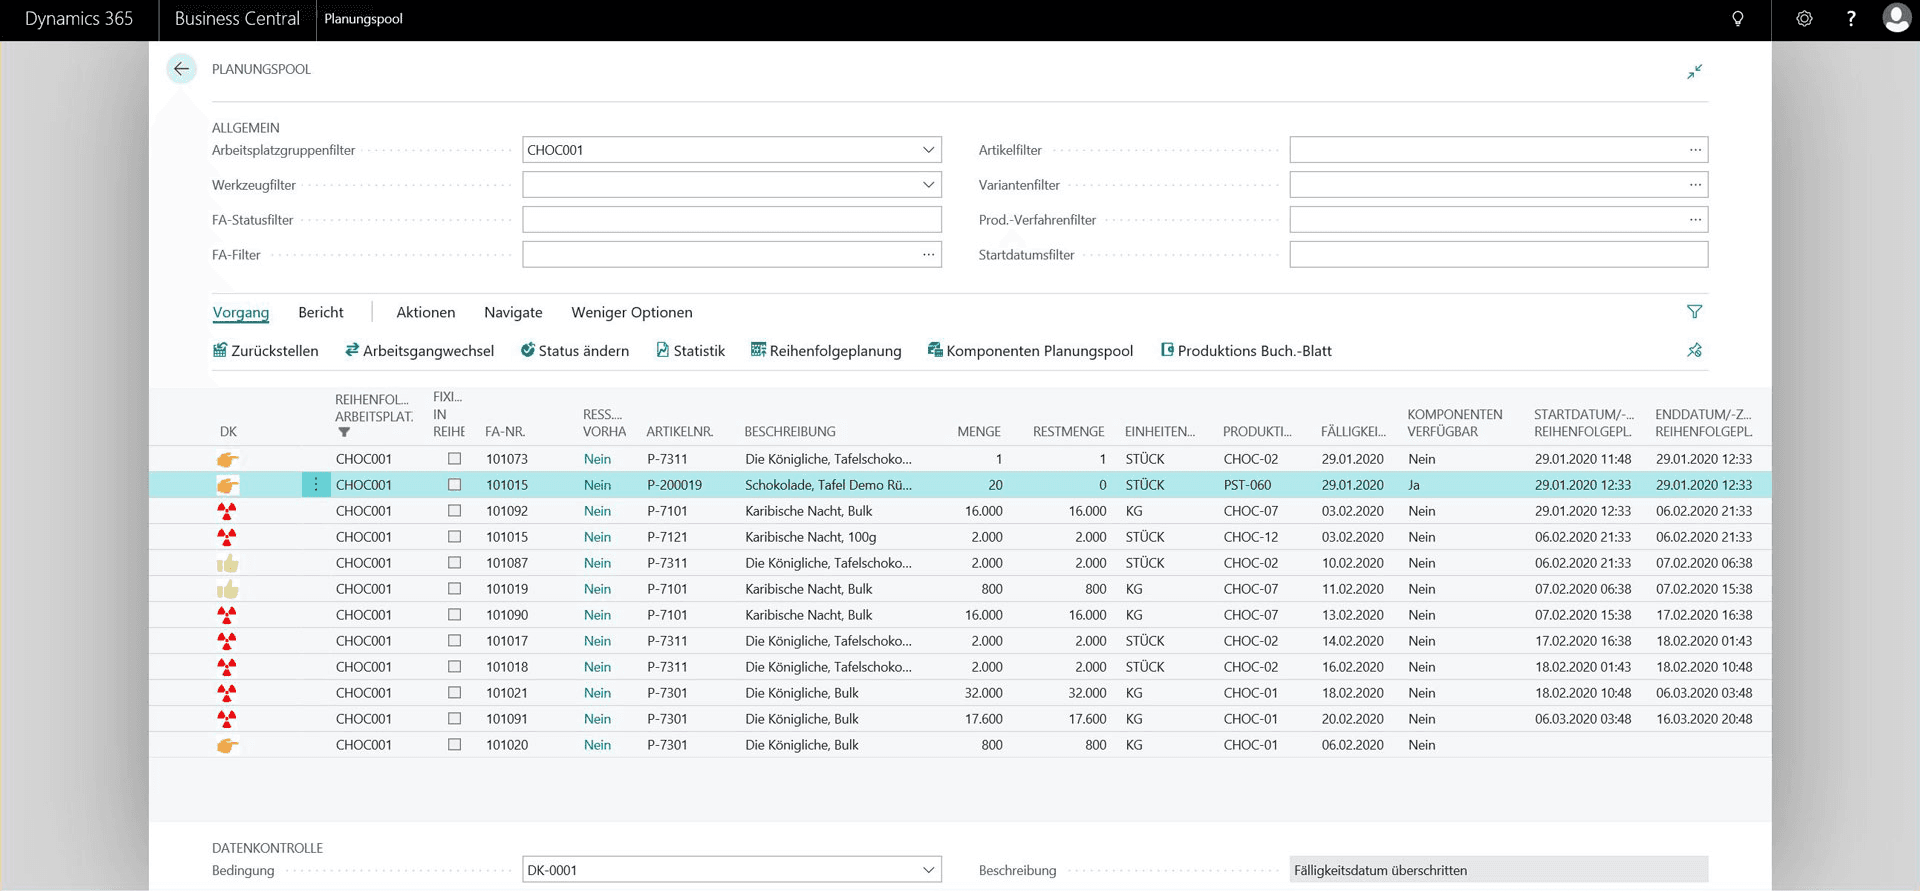
Task: Open the Aktionen menu
Action: coord(426,313)
